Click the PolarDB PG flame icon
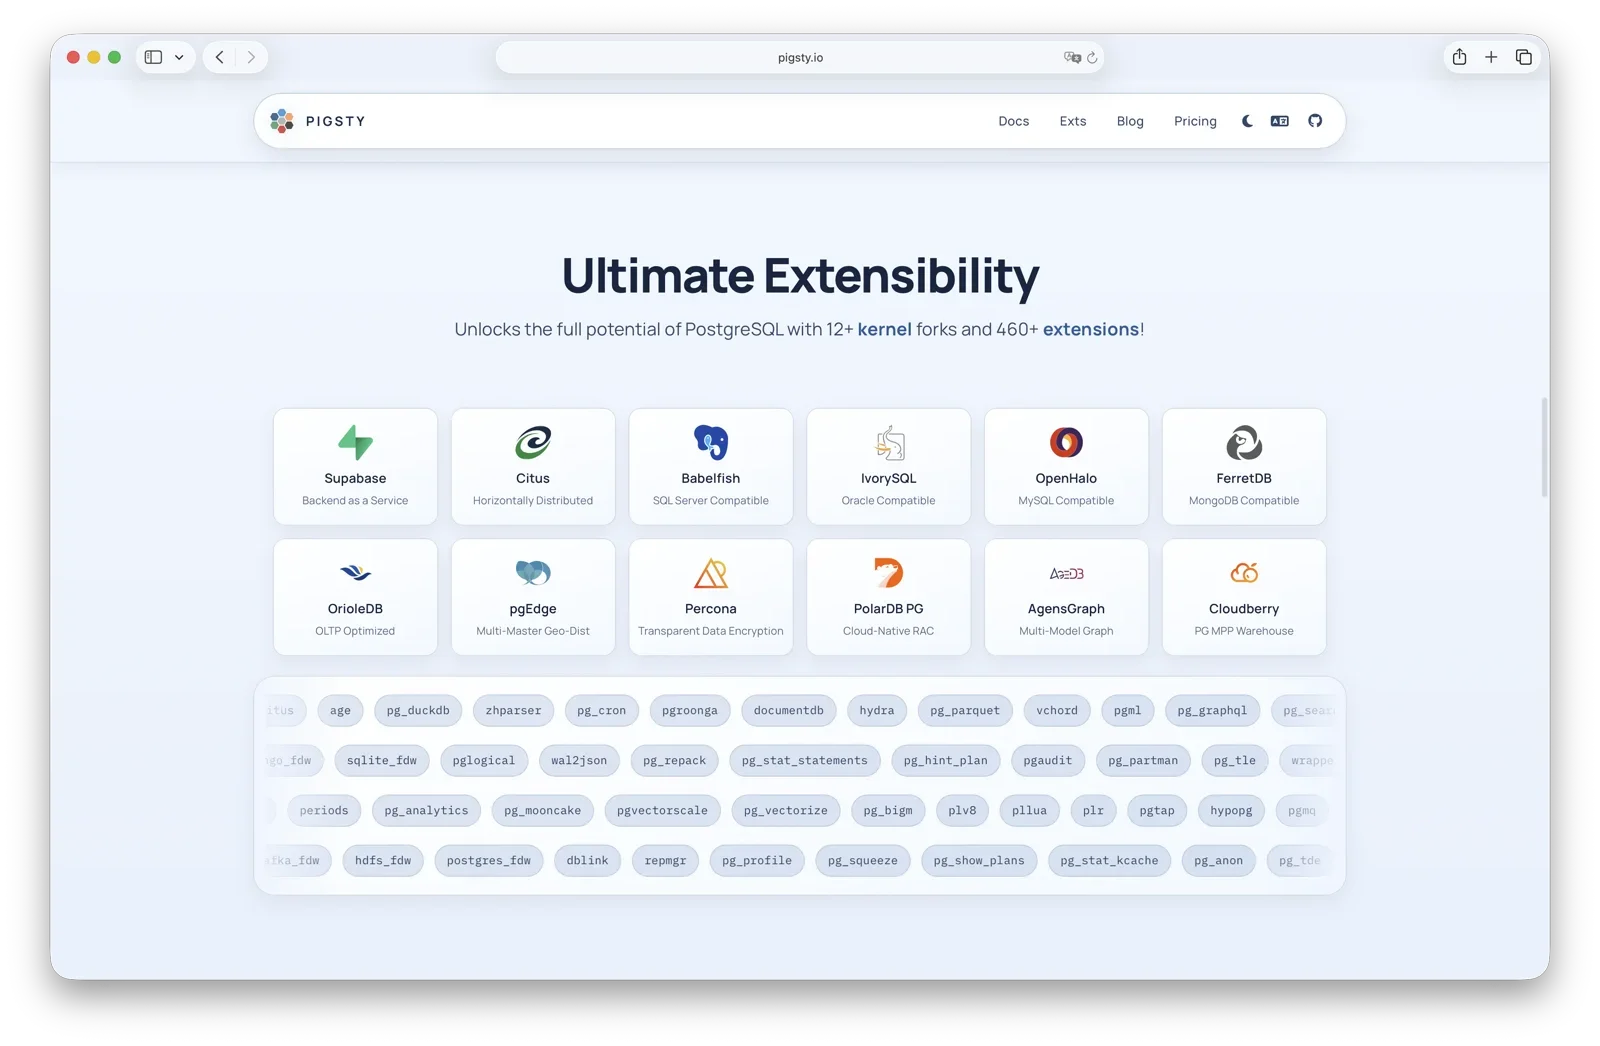 click(x=888, y=573)
